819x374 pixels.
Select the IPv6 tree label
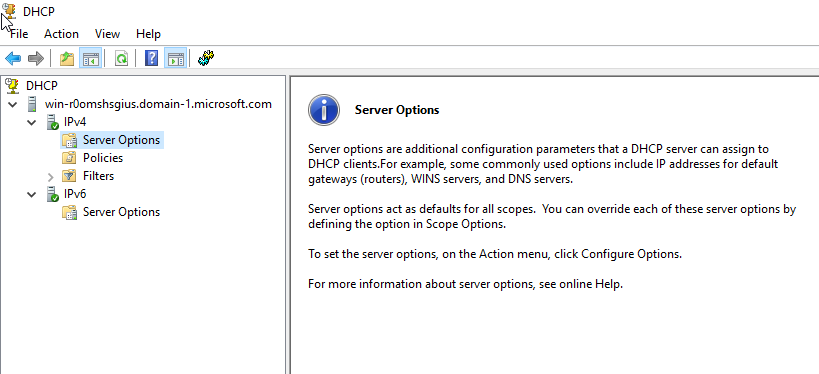75,194
